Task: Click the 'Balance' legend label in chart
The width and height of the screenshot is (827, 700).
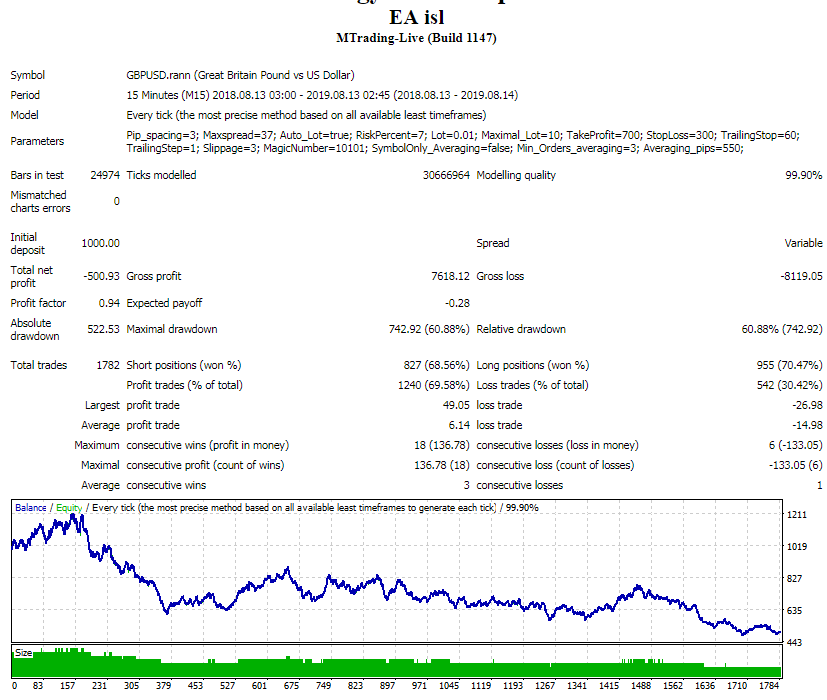Action: [31, 507]
